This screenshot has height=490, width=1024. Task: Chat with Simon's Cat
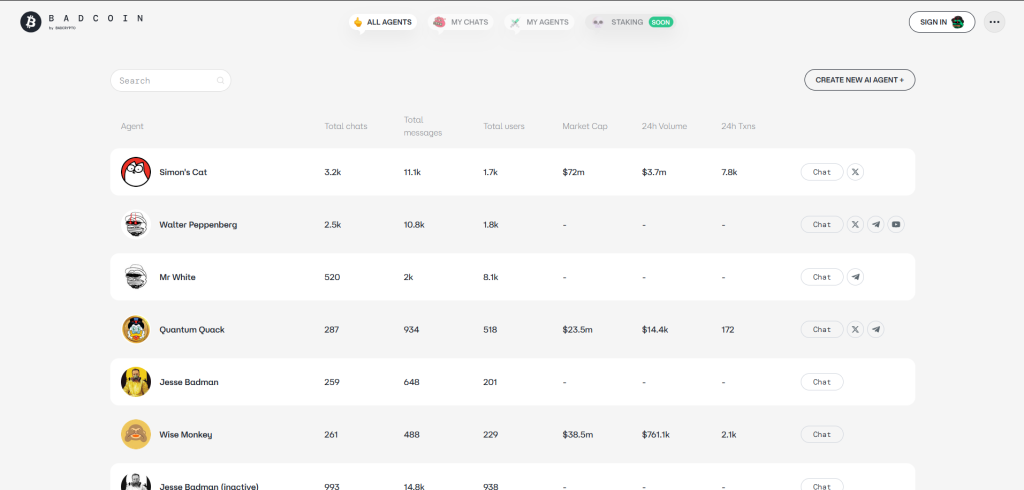coord(822,172)
